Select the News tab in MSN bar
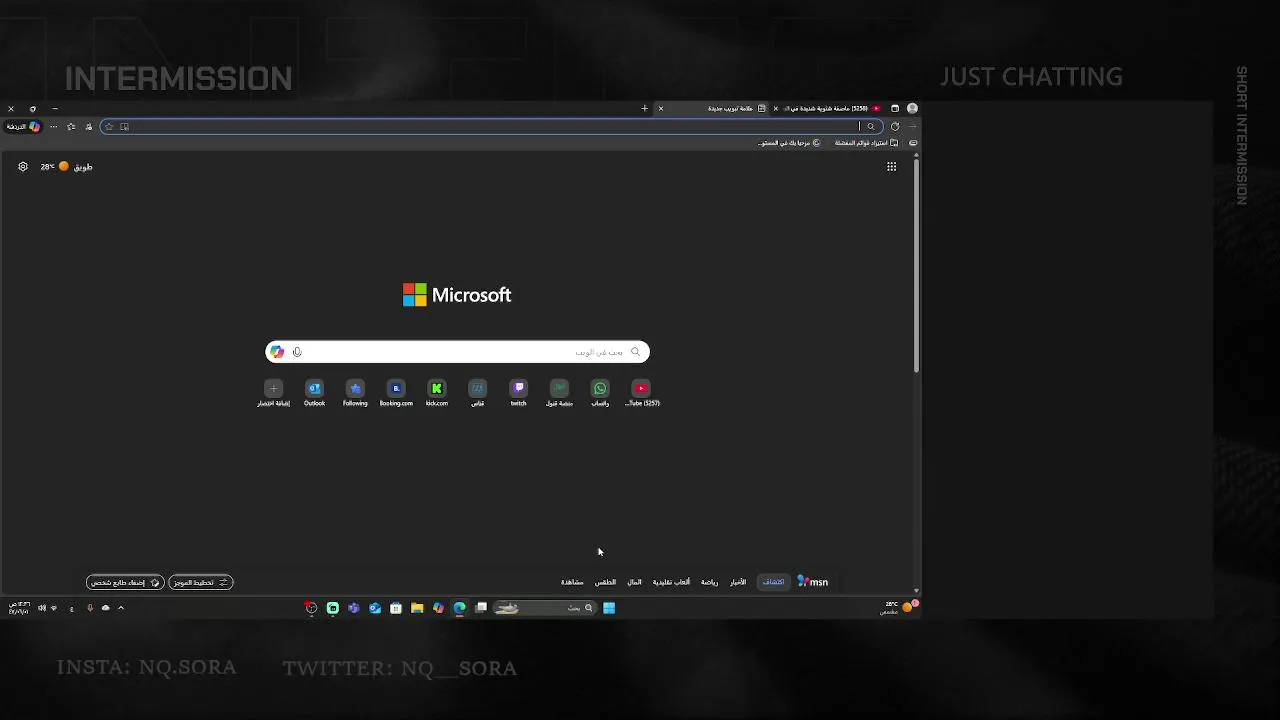 pos(738,582)
